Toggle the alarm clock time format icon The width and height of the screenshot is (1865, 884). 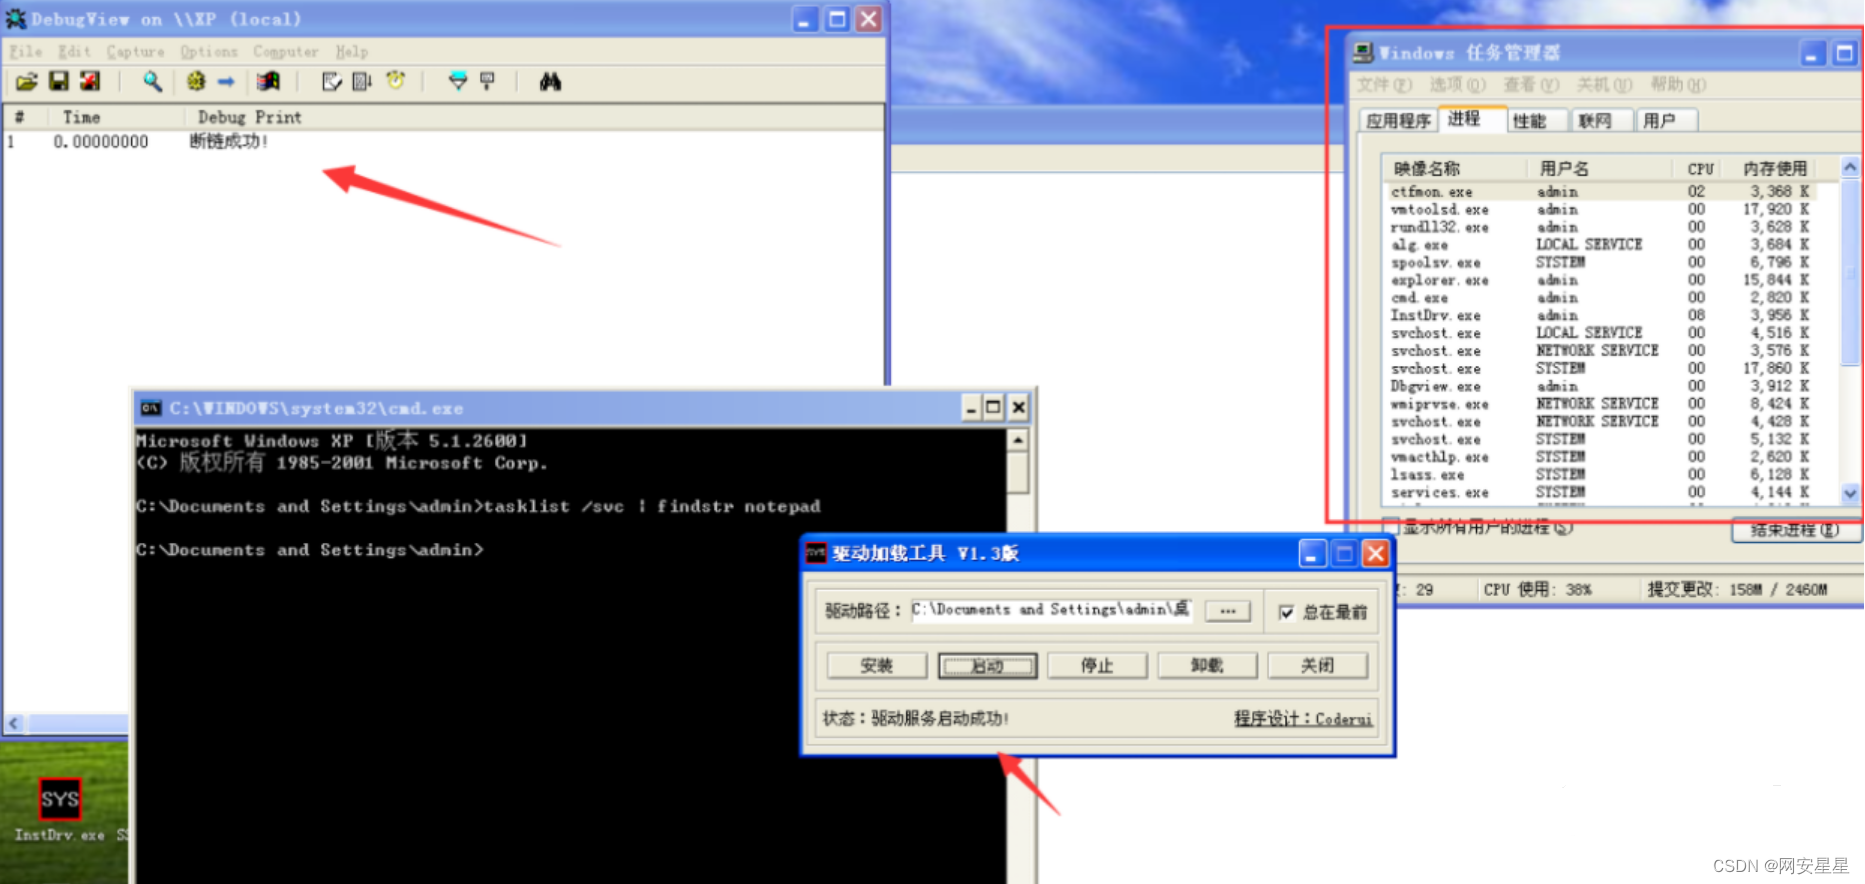(x=396, y=81)
